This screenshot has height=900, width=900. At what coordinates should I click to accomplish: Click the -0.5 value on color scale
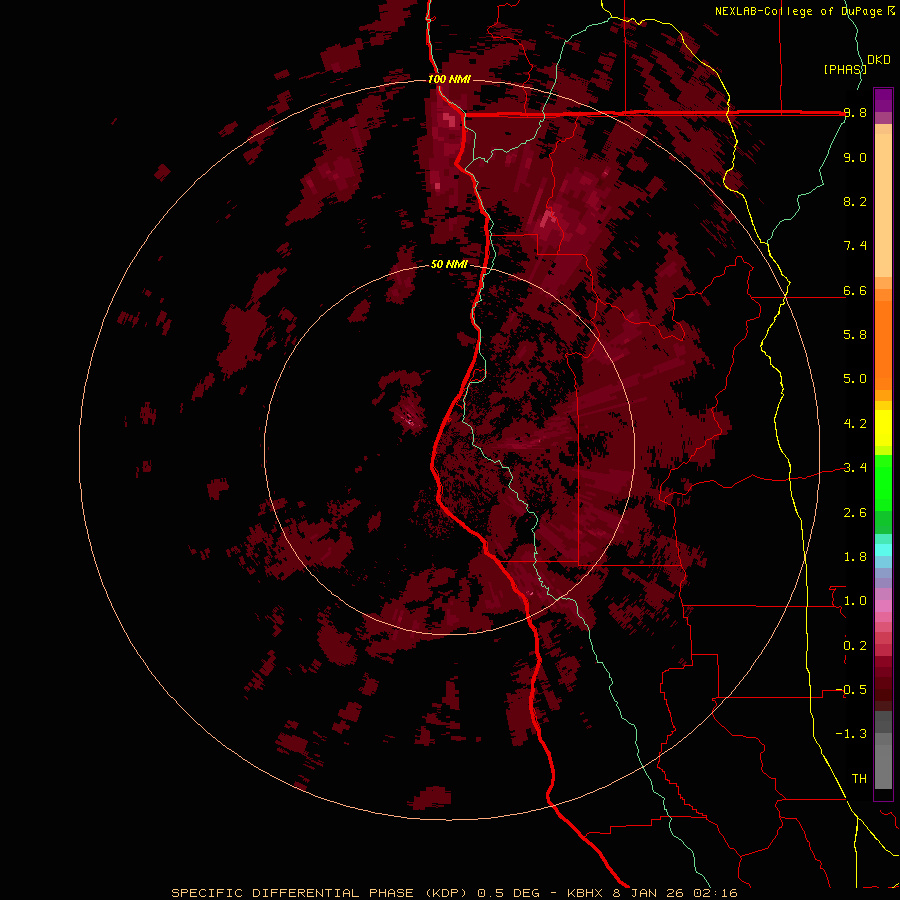tap(851, 690)
